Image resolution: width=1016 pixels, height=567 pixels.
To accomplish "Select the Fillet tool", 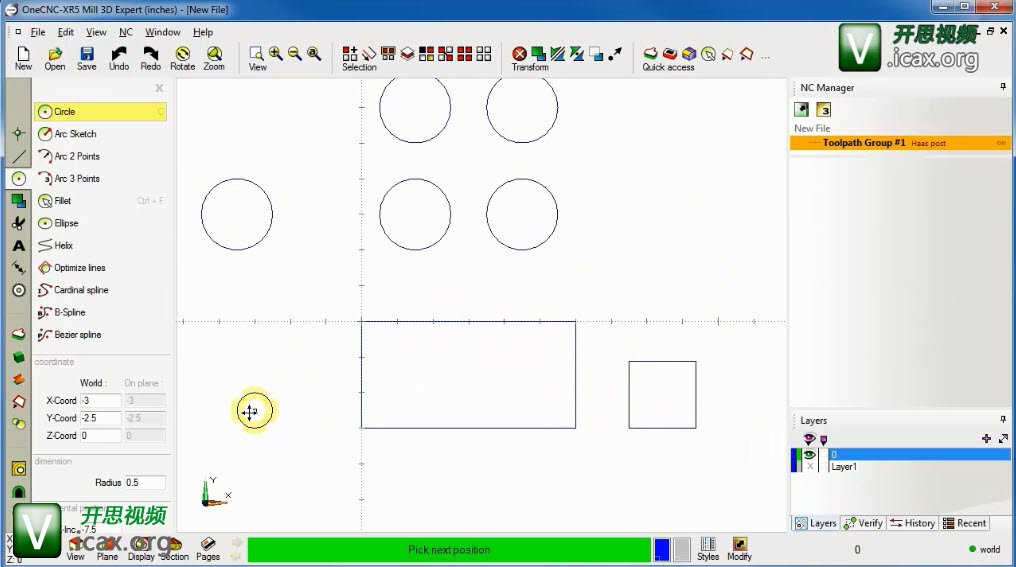I will click(100, 201).
